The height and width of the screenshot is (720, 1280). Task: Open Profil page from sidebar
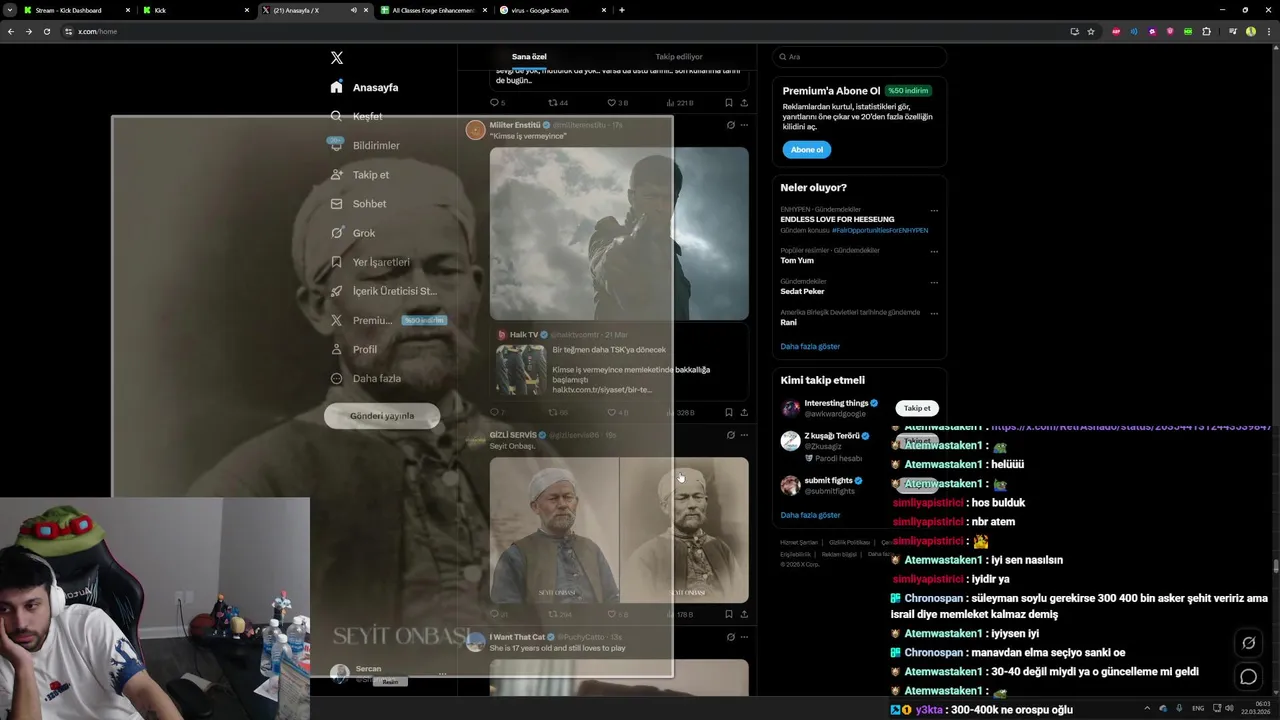[353, 349]
